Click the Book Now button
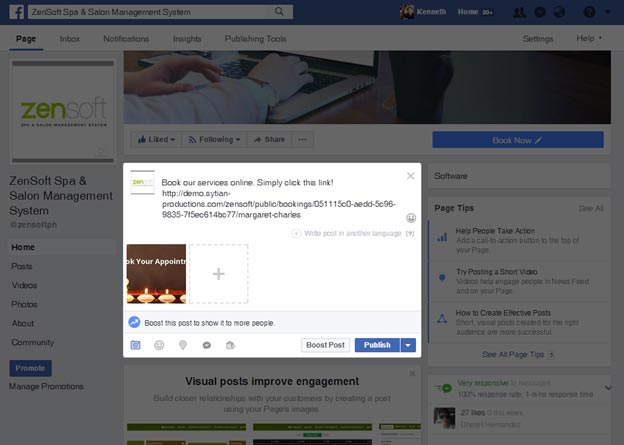 [518, 140]
